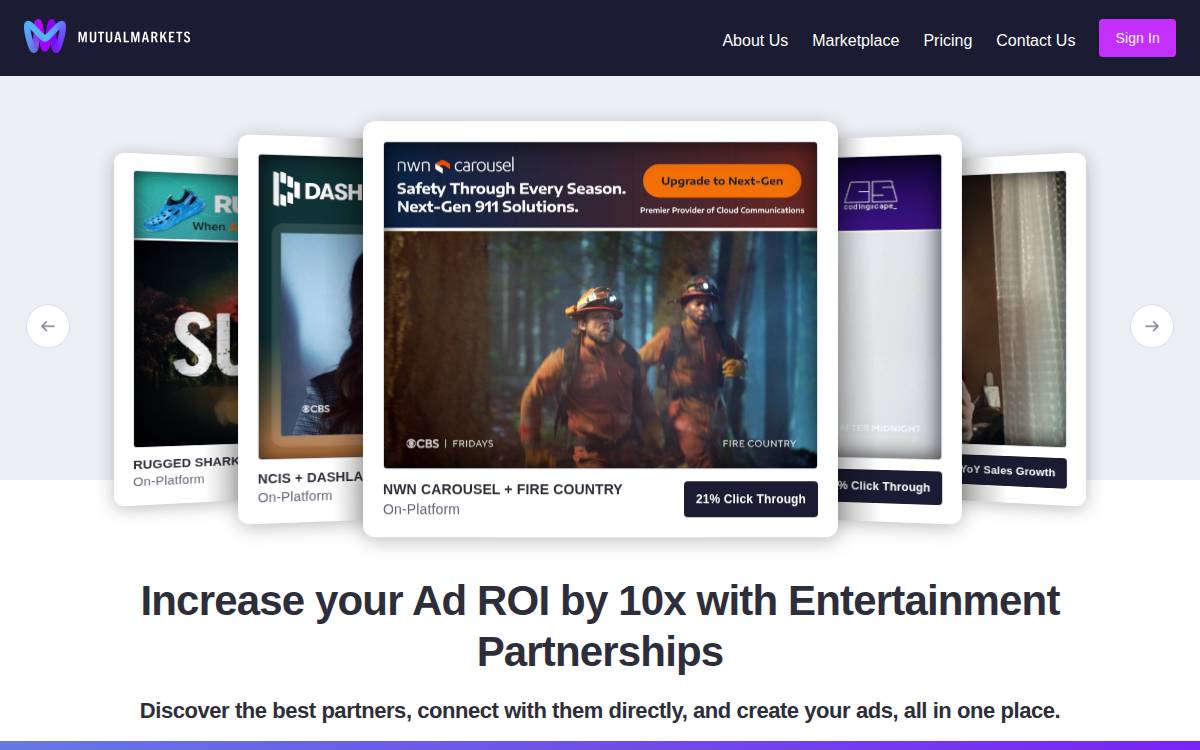Click the MutualMarkets logo icon
The height and width of the screenshot is (750, 1200).
tap(45, 37)
